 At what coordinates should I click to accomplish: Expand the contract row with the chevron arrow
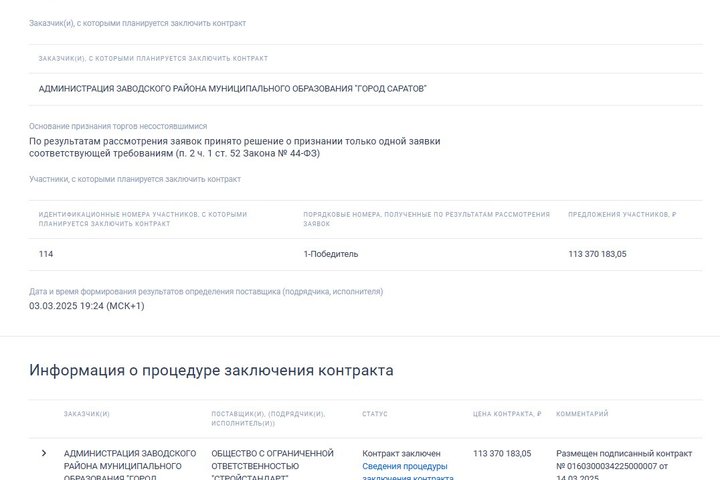coord(44,453)
